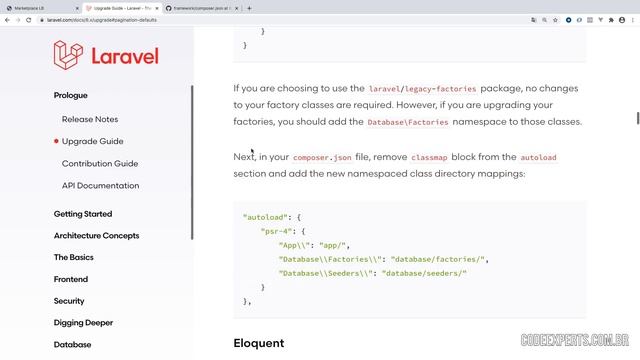Click the Database\\Factories mapping code line
This screenshot has height=360, width=640.
(x=384, y=259)
